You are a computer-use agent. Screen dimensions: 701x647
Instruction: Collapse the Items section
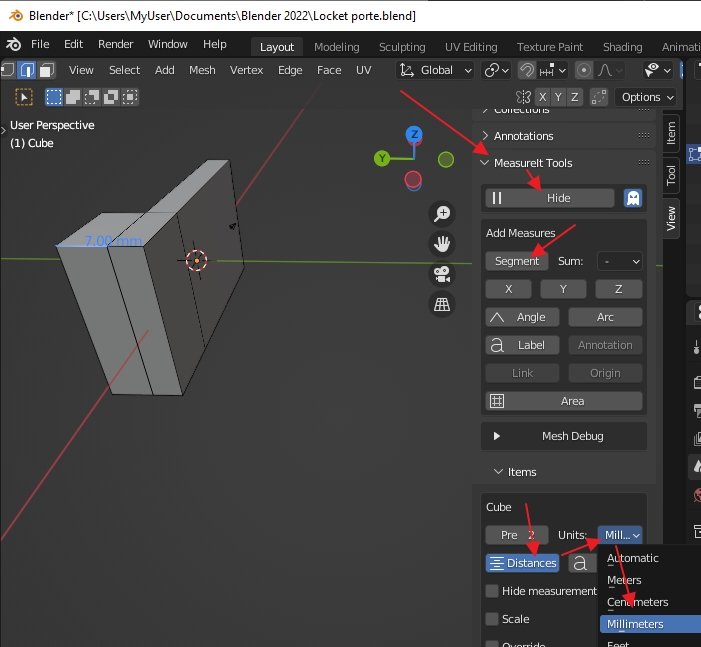click(x=498, y=472)
